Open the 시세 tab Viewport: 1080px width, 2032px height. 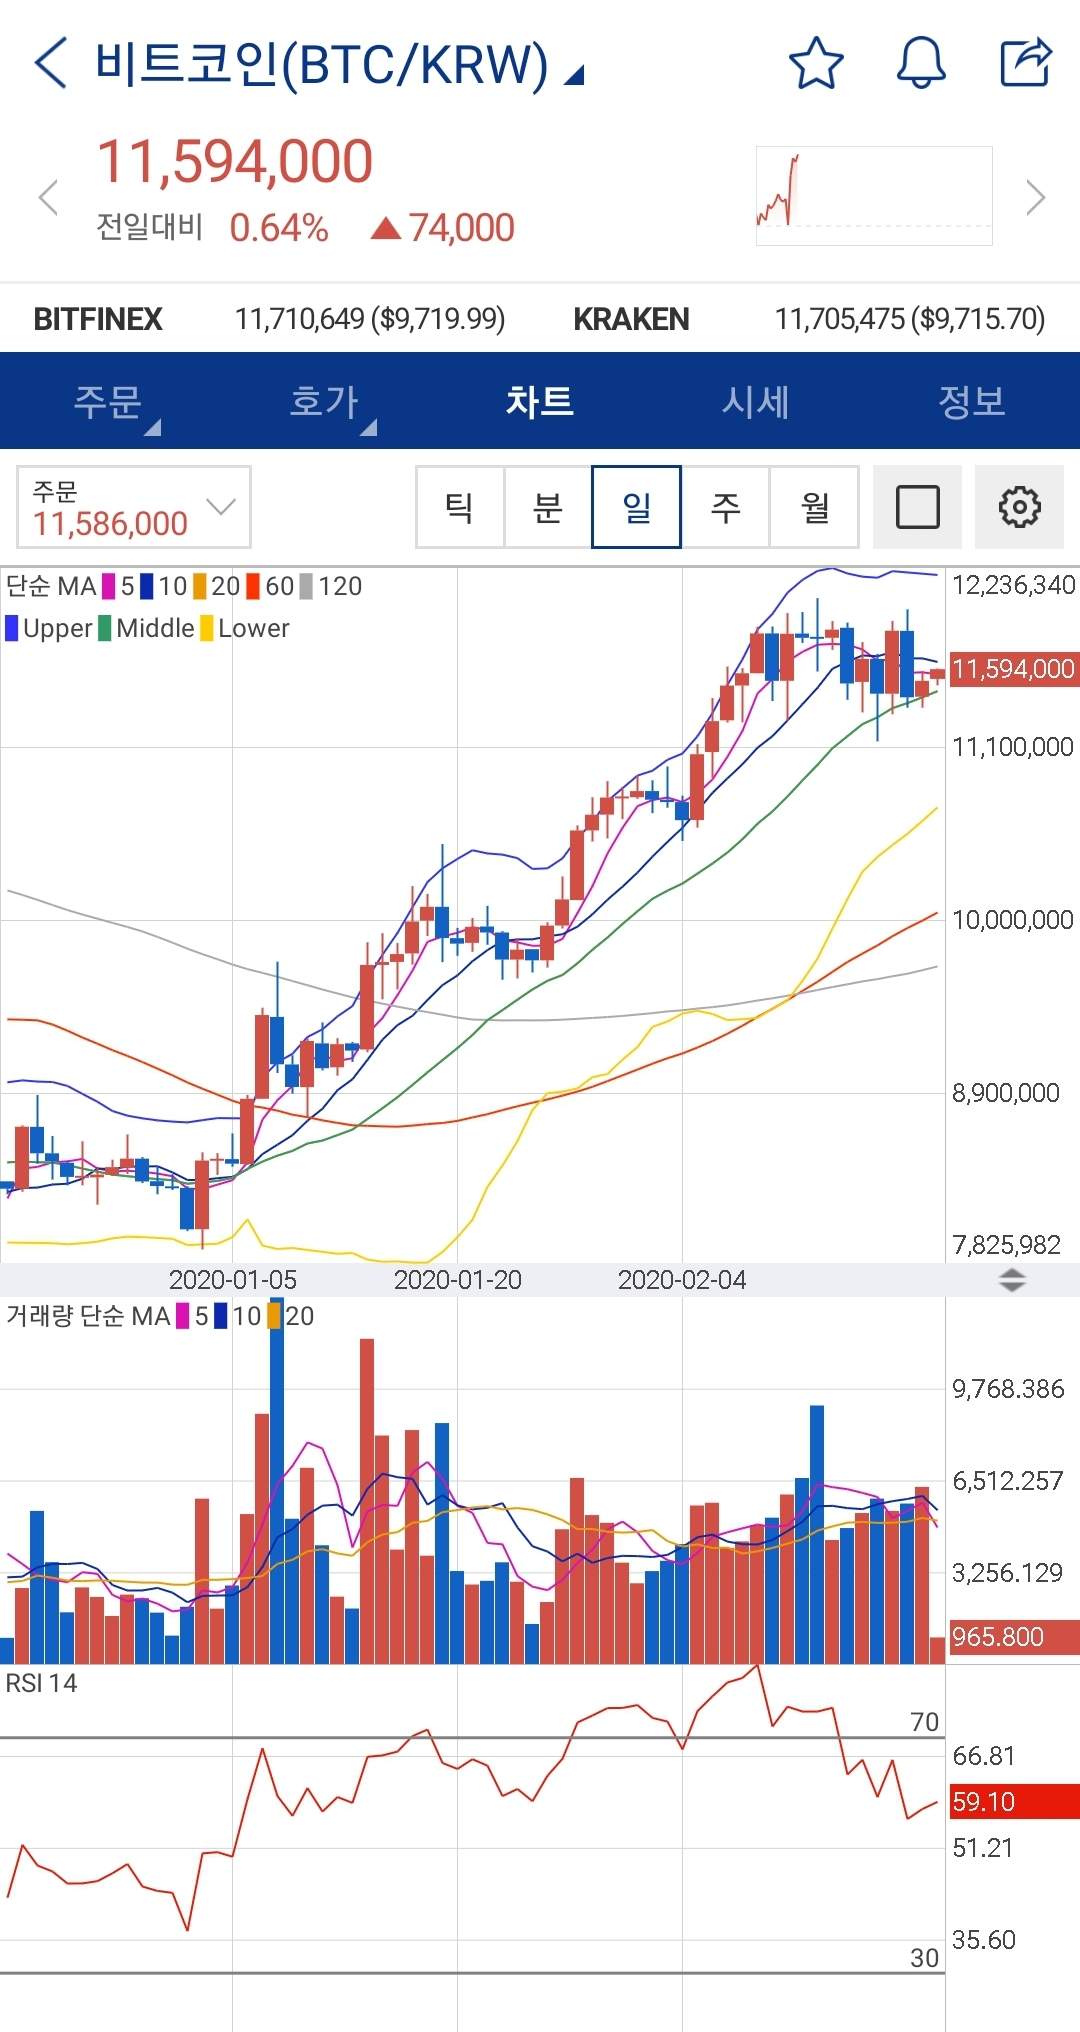[x=756, y=402]
